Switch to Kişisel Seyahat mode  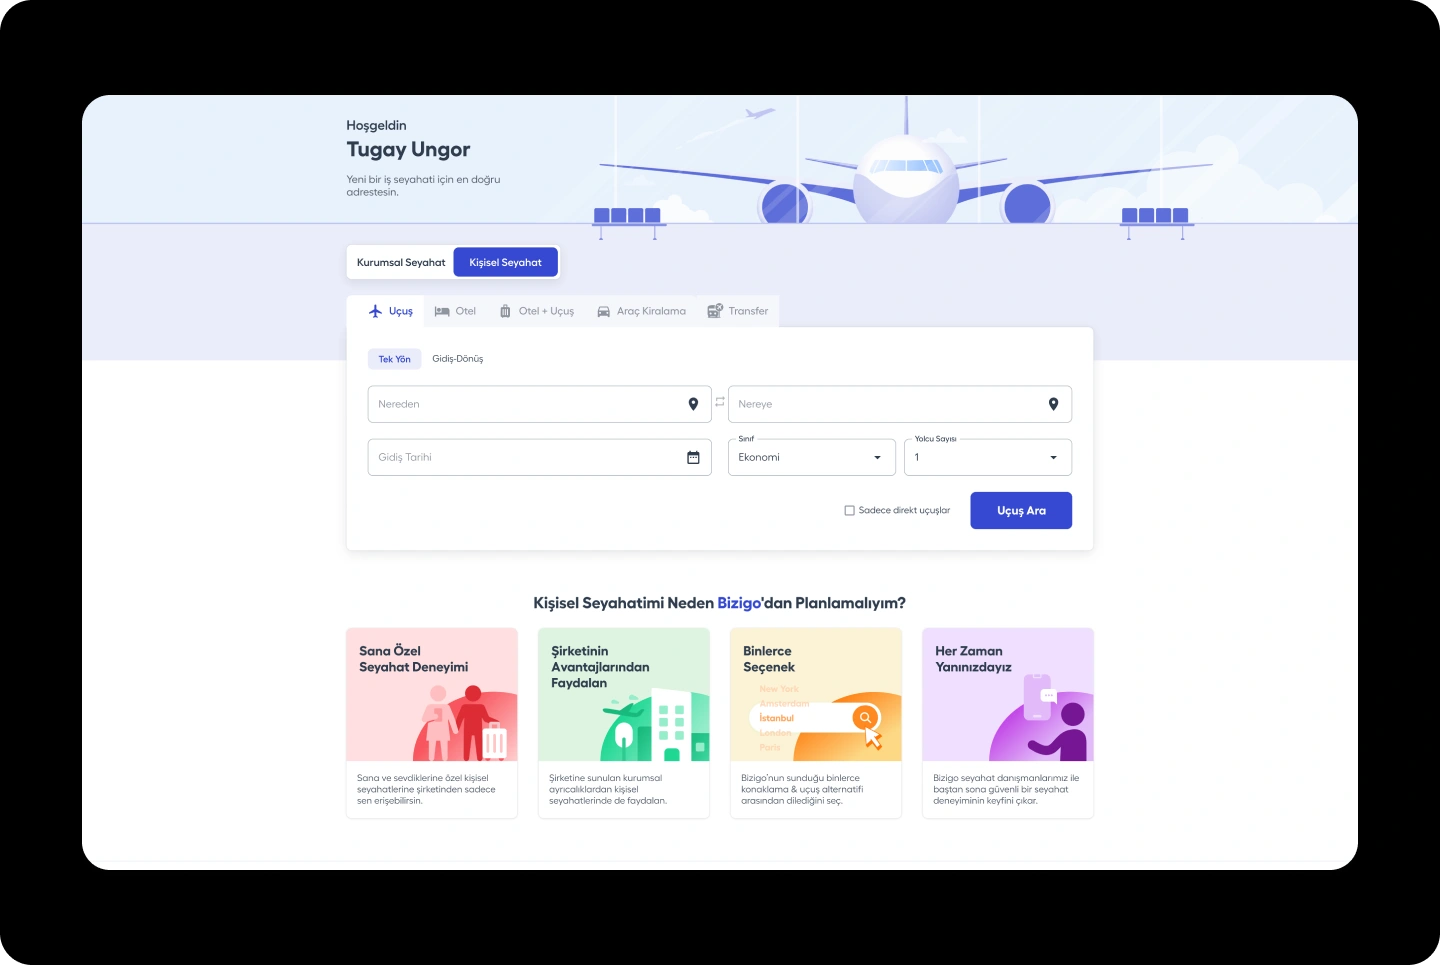point(506,262)
